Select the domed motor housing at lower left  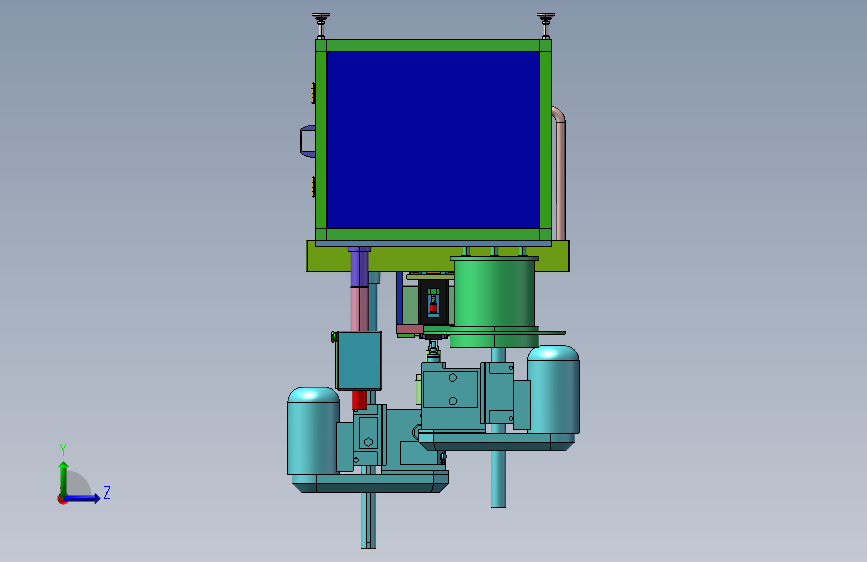click(313, 431)
